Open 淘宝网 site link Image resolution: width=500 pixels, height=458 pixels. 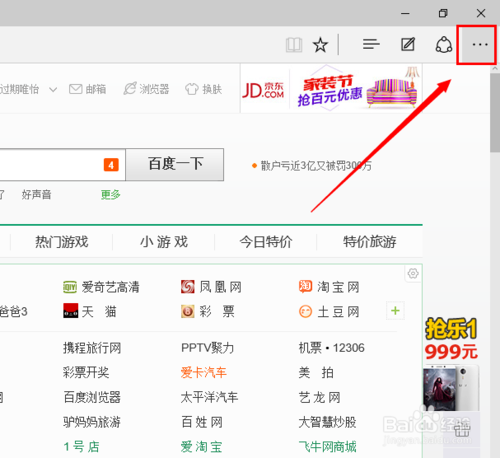click(x=338, y=287)
